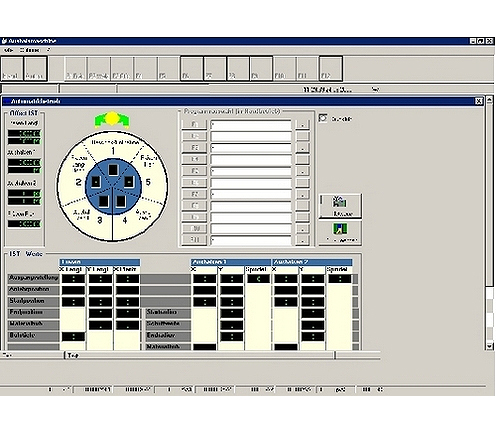Select the black square at station 4 in the dial
The width and height of the screenshot is (496, 432).
pos(121,201)
